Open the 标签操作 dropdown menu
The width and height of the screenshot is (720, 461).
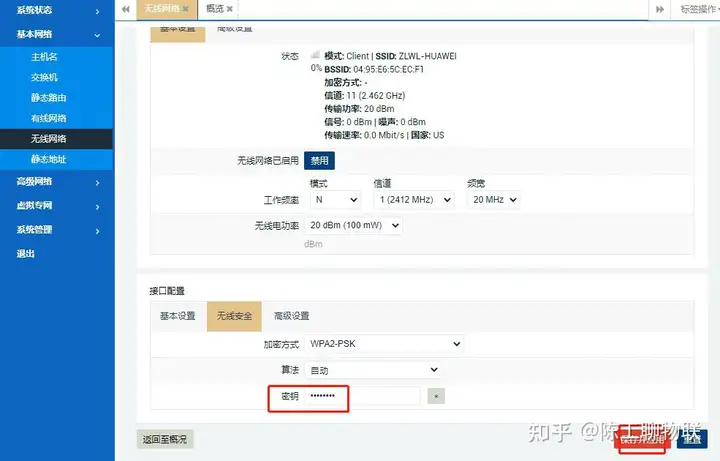point(699,9)
